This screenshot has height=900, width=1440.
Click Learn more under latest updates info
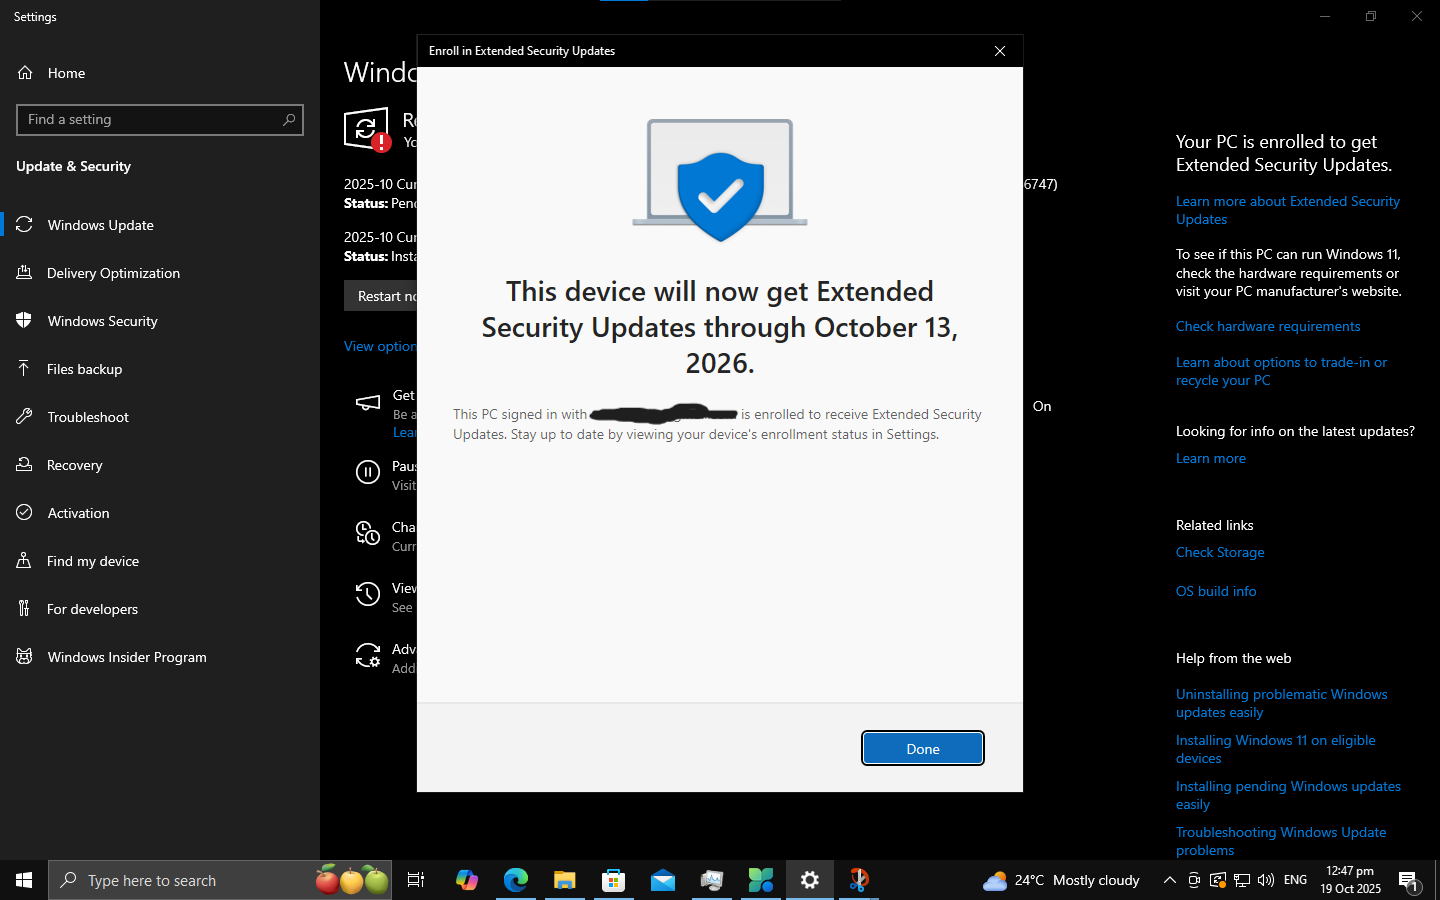1211,458
